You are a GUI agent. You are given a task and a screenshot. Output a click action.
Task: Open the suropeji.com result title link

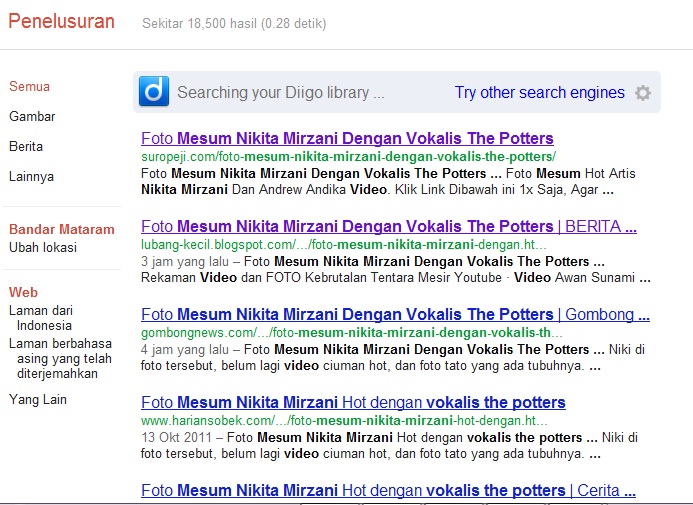[347, 138]
